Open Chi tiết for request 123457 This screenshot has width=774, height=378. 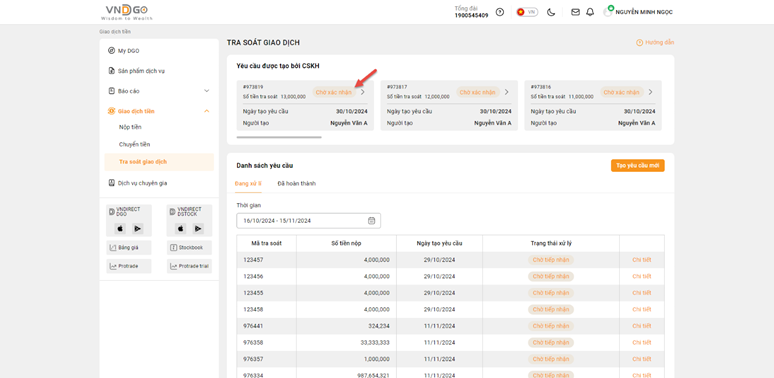(x=642, y=260)
